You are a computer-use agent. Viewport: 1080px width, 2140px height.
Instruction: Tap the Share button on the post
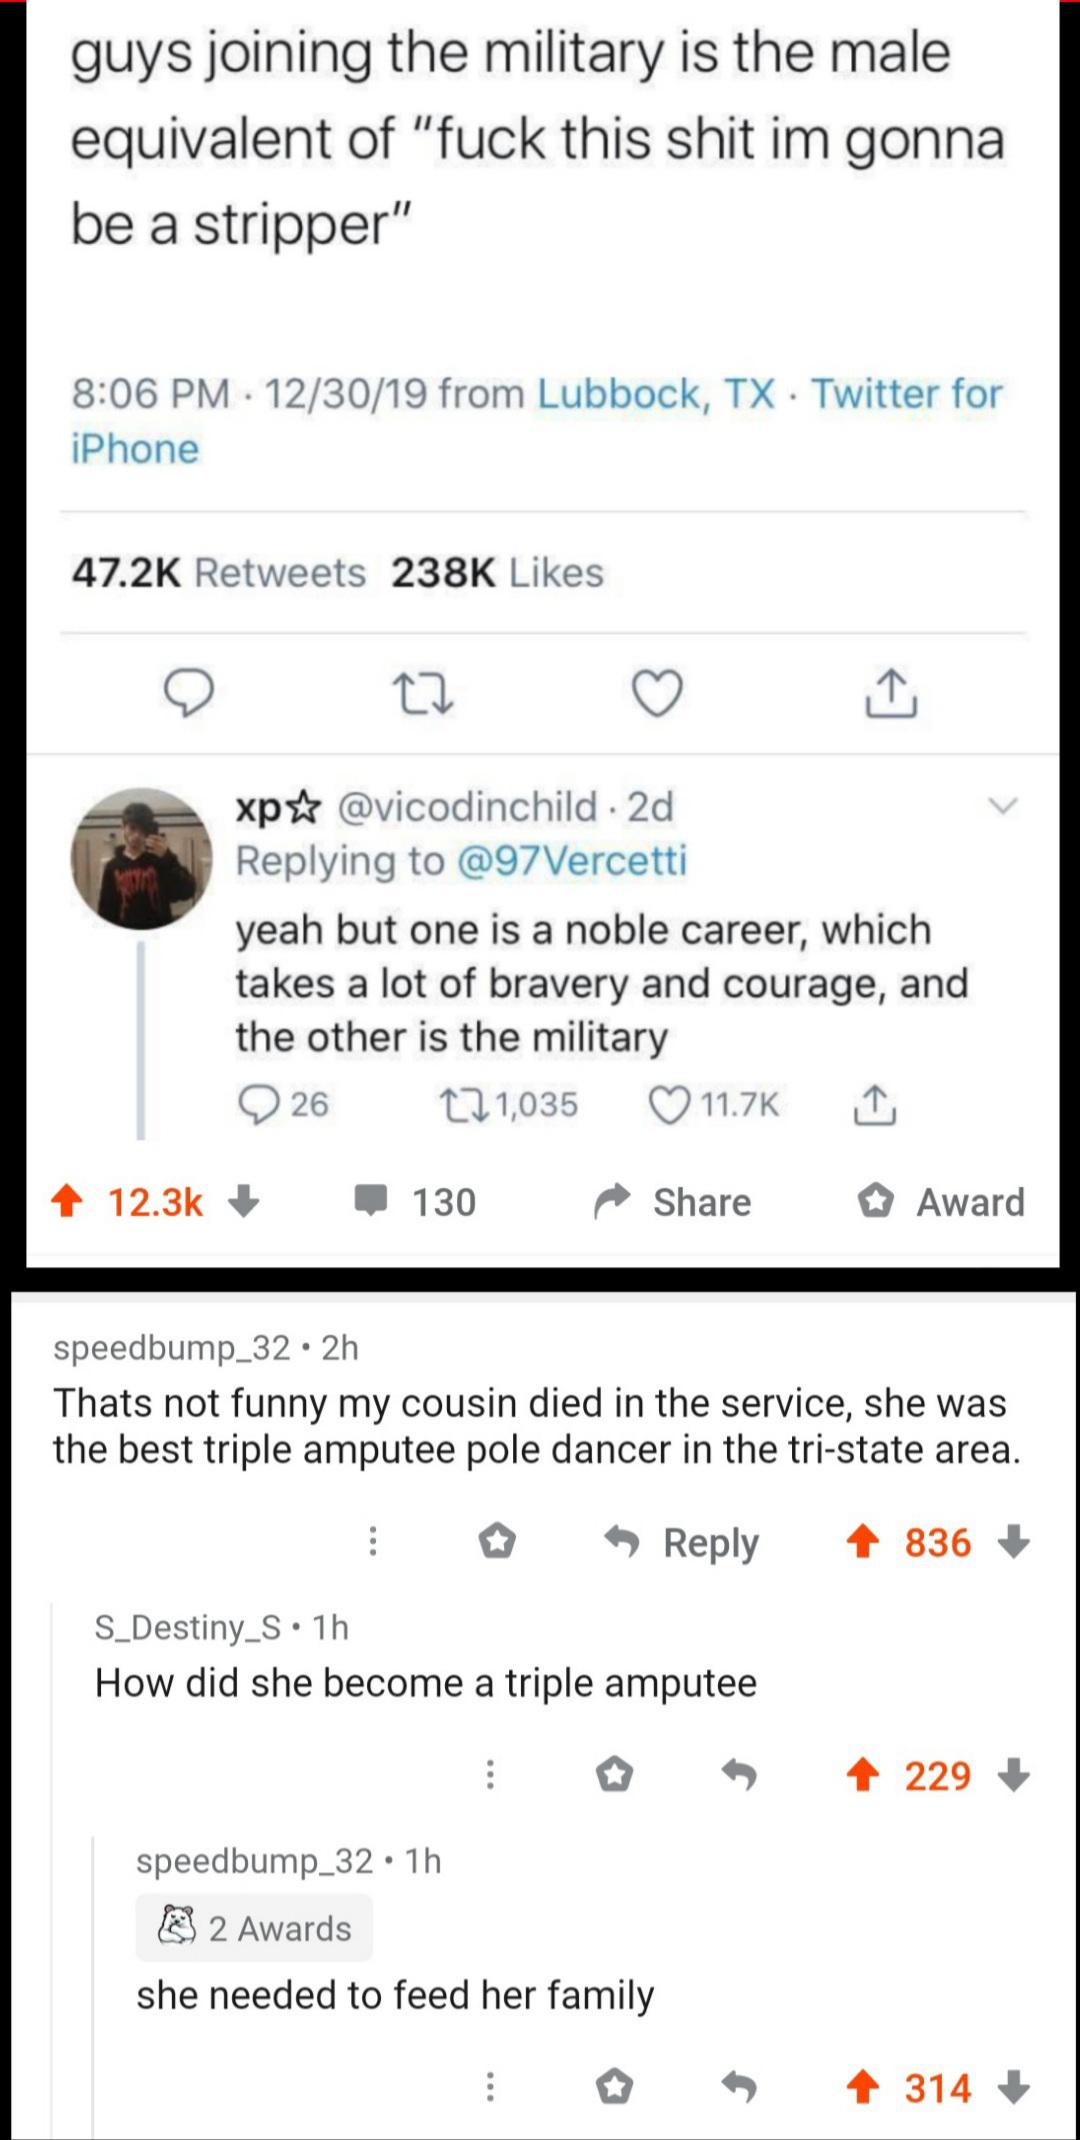pyautogui.click(x=672, y=1201)
